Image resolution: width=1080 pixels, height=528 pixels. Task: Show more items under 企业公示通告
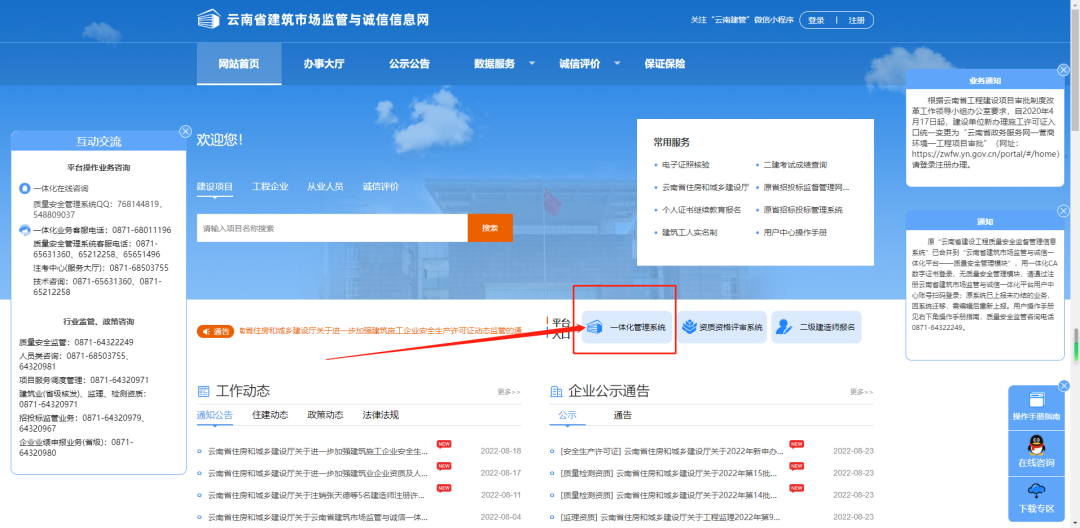[x=860, y=392]
